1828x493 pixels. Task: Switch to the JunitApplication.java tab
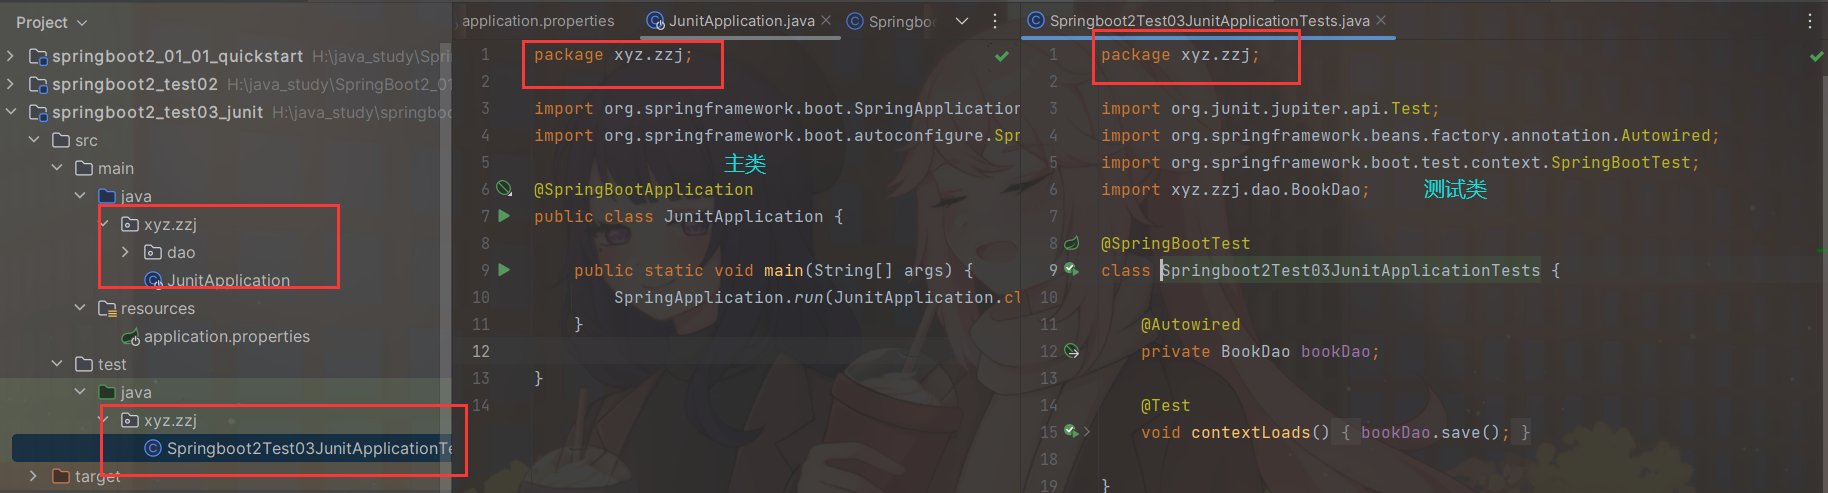pos(742,21)
